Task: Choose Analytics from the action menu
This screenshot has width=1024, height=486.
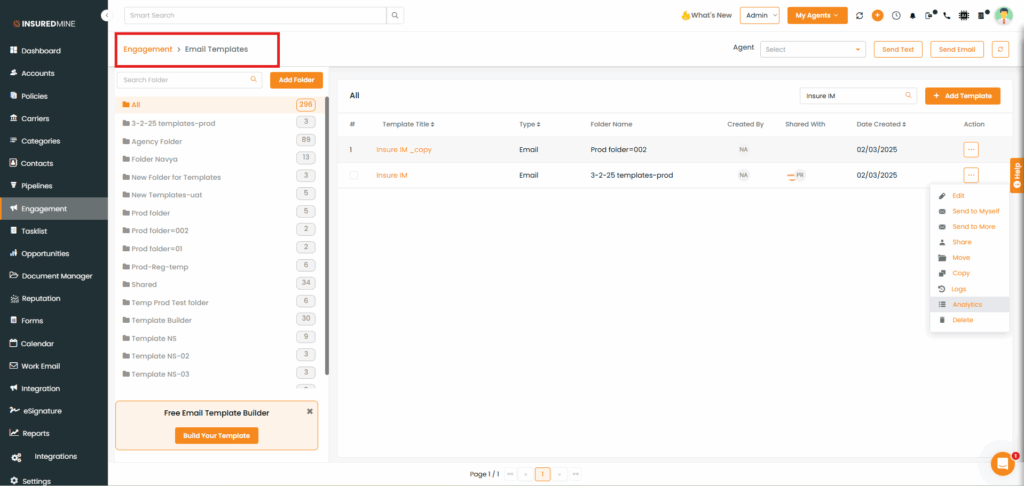Action: pos(967,304)
